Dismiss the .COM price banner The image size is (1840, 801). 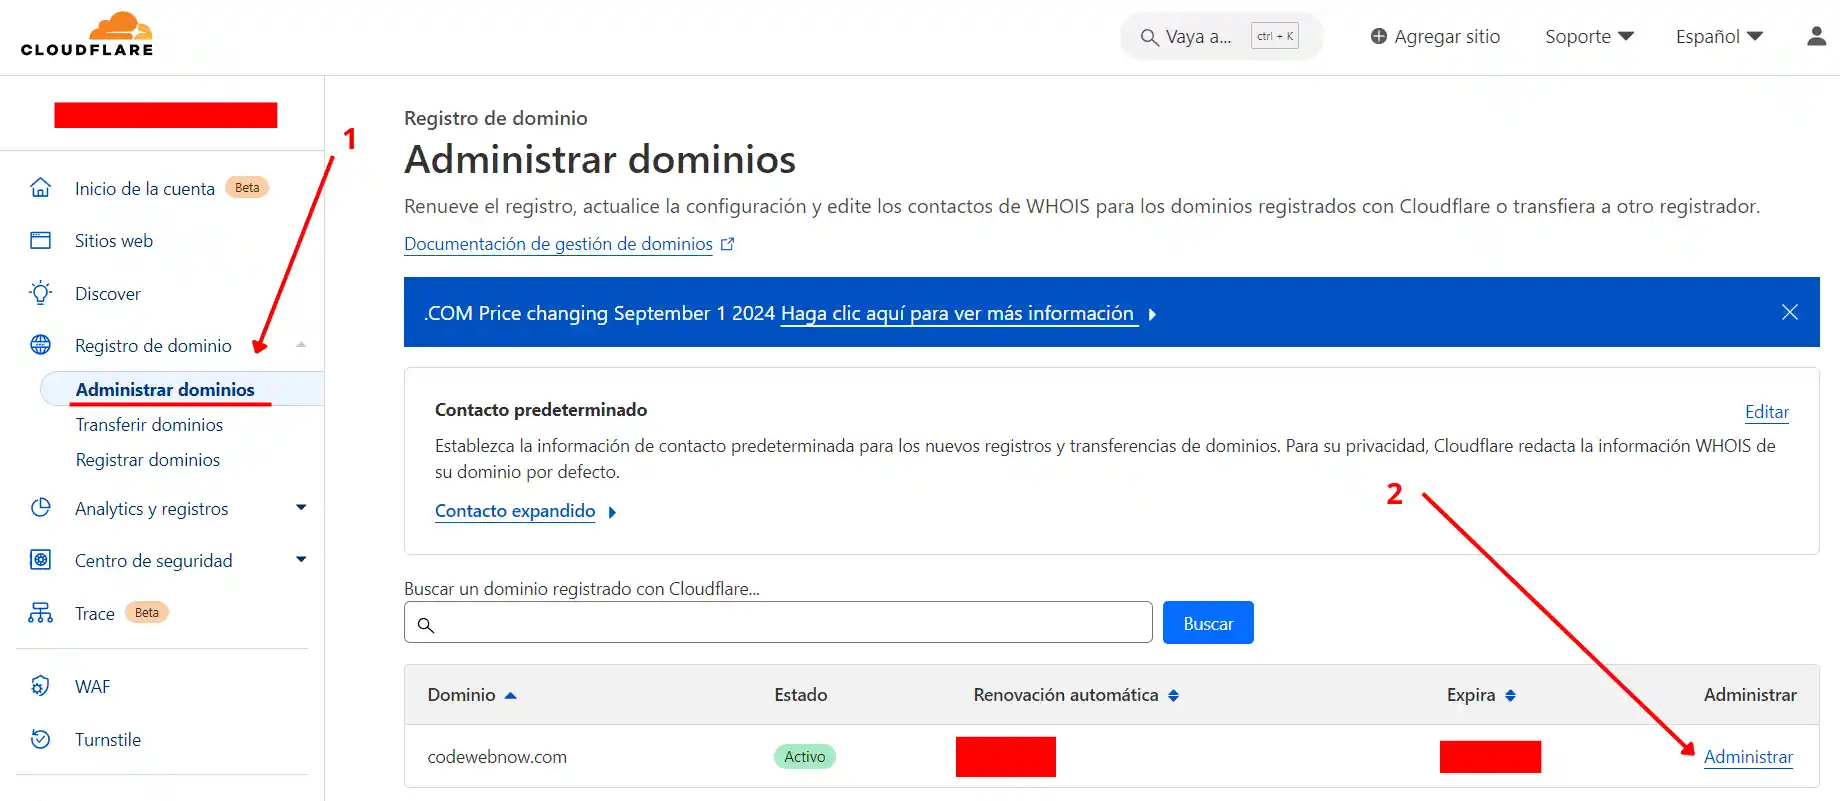[x=1790, y=312]
